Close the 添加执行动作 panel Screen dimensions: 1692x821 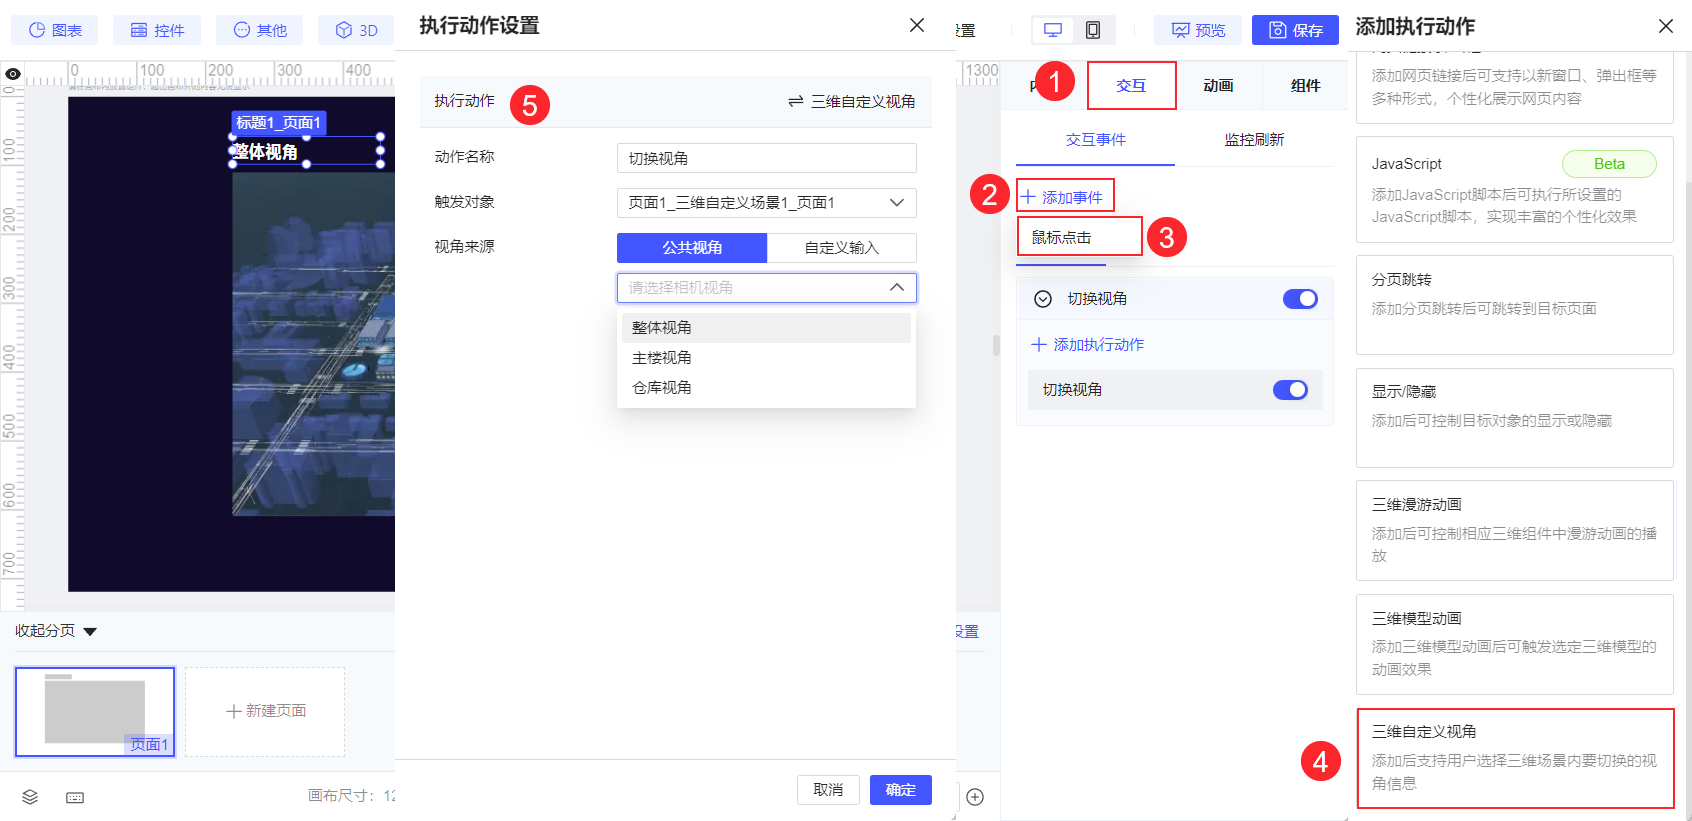click(x=1665, y=26)
